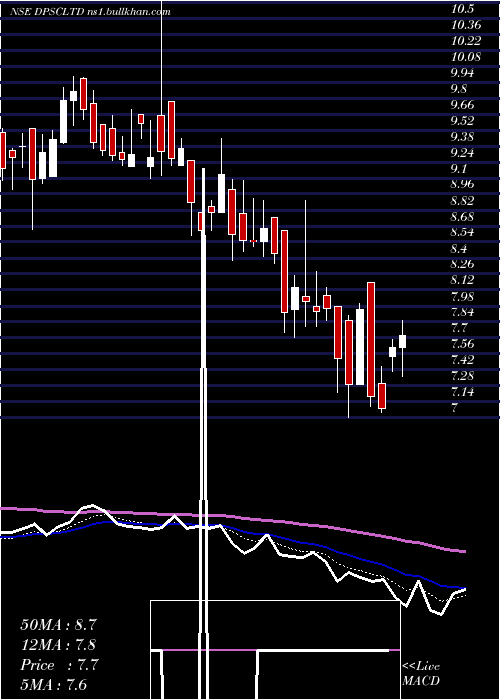The image size is (500, 700).
Task: Click the 50MA : 8.7 legend entry
Action: click(58, 625)
